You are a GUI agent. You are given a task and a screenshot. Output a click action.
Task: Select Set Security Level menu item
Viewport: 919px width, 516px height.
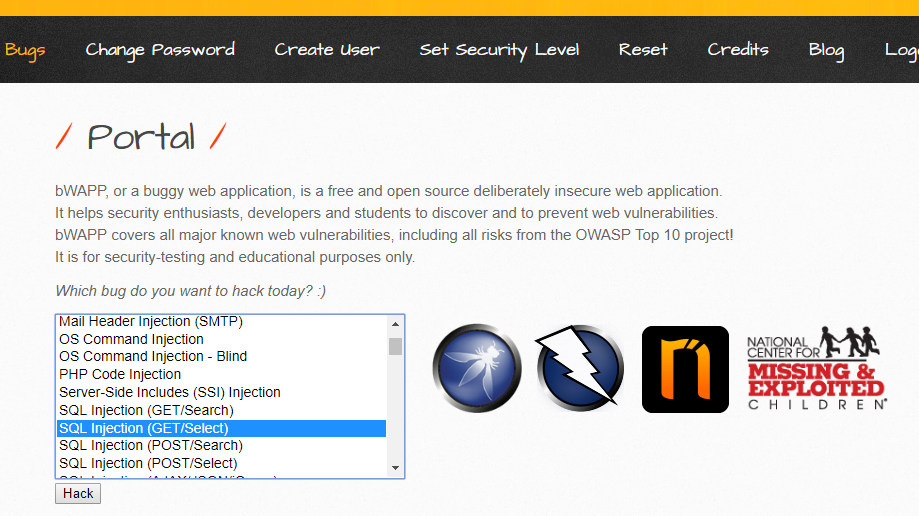[499, 50]
